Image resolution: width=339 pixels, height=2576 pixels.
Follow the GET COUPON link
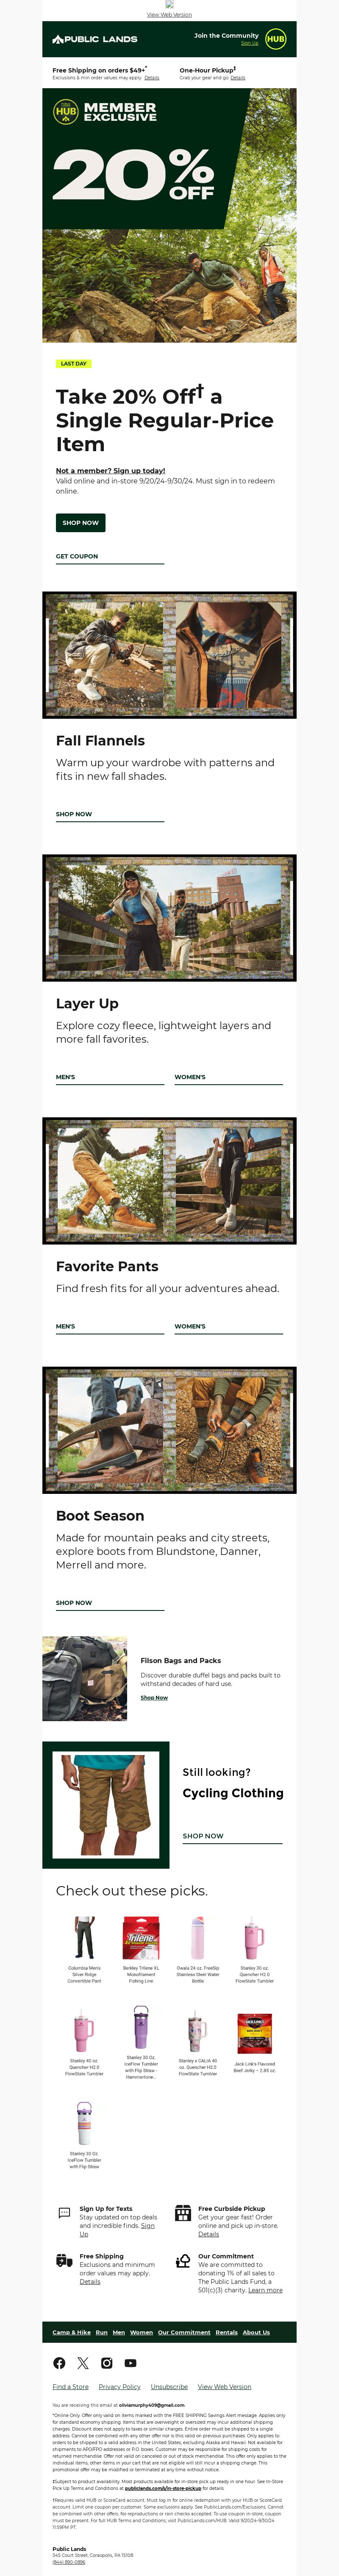tap(77, 556)
